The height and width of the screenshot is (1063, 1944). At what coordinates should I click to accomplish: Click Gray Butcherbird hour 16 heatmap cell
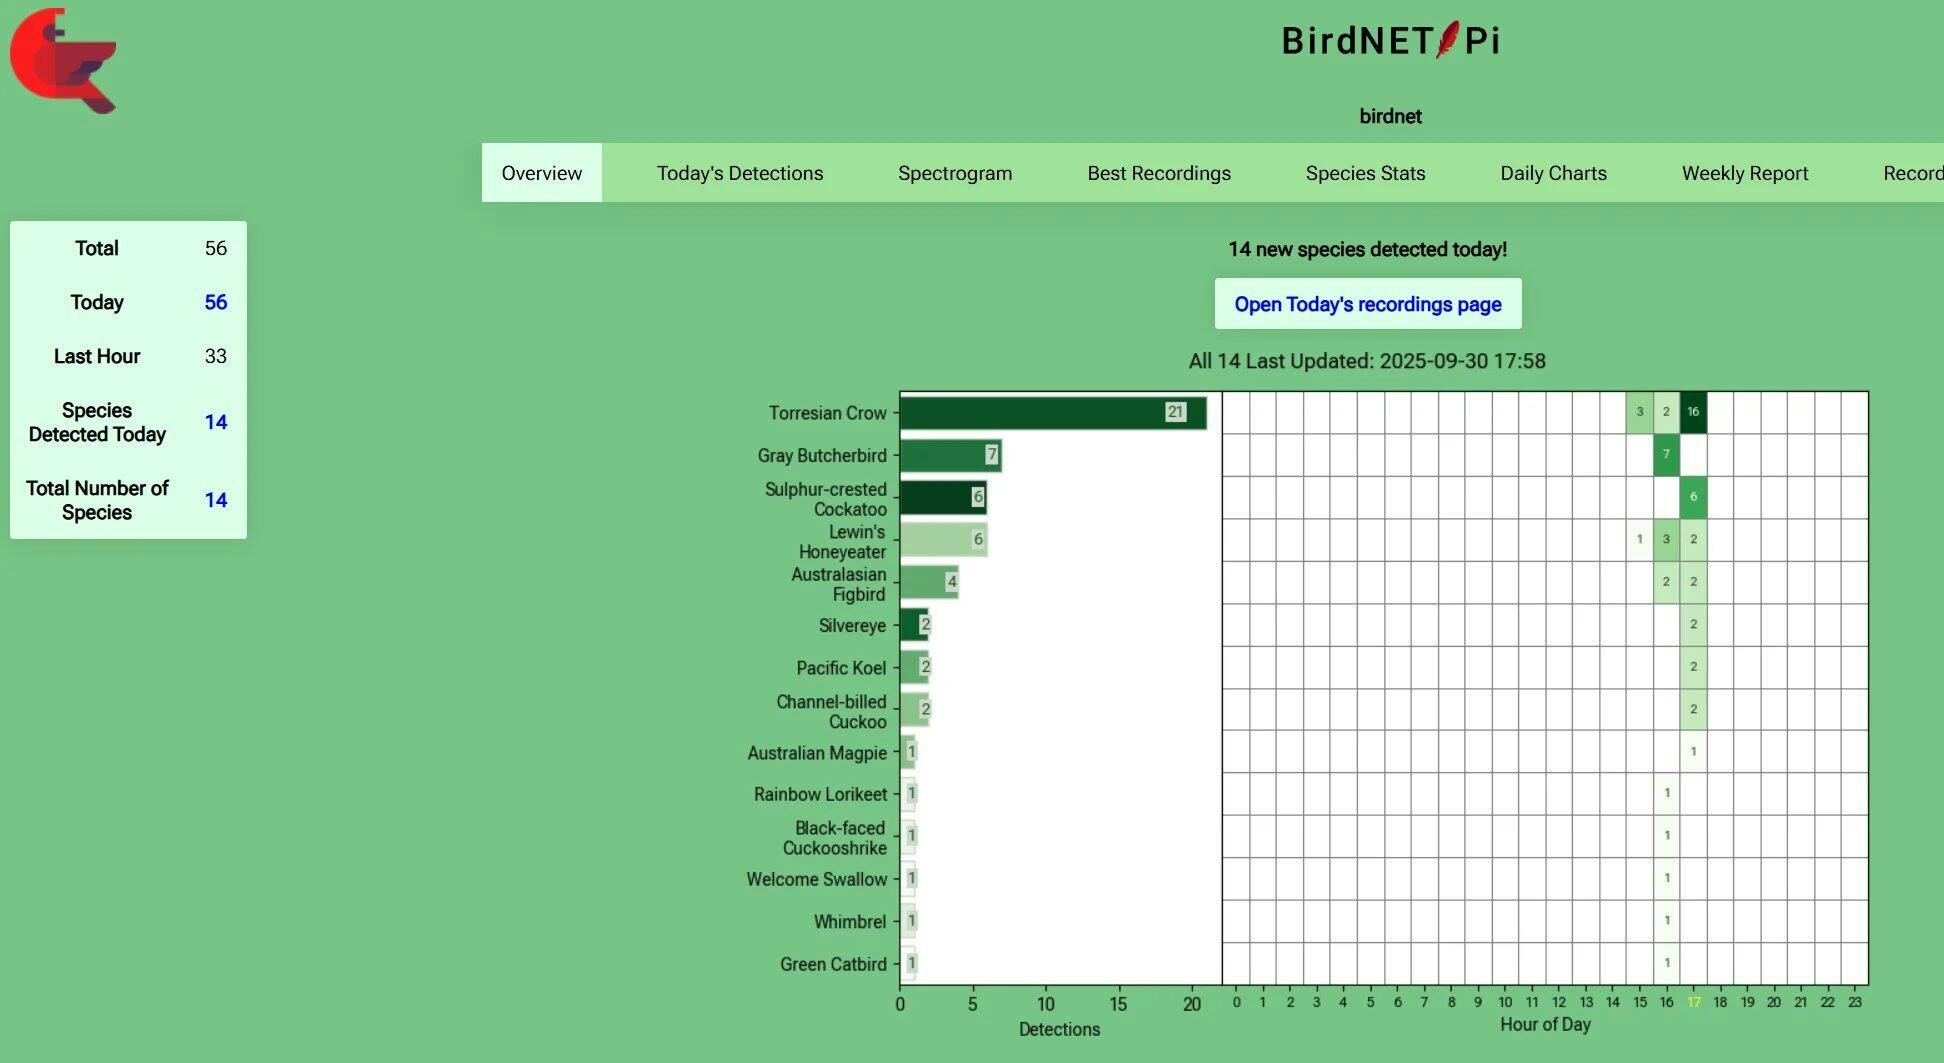point(1665,455)
